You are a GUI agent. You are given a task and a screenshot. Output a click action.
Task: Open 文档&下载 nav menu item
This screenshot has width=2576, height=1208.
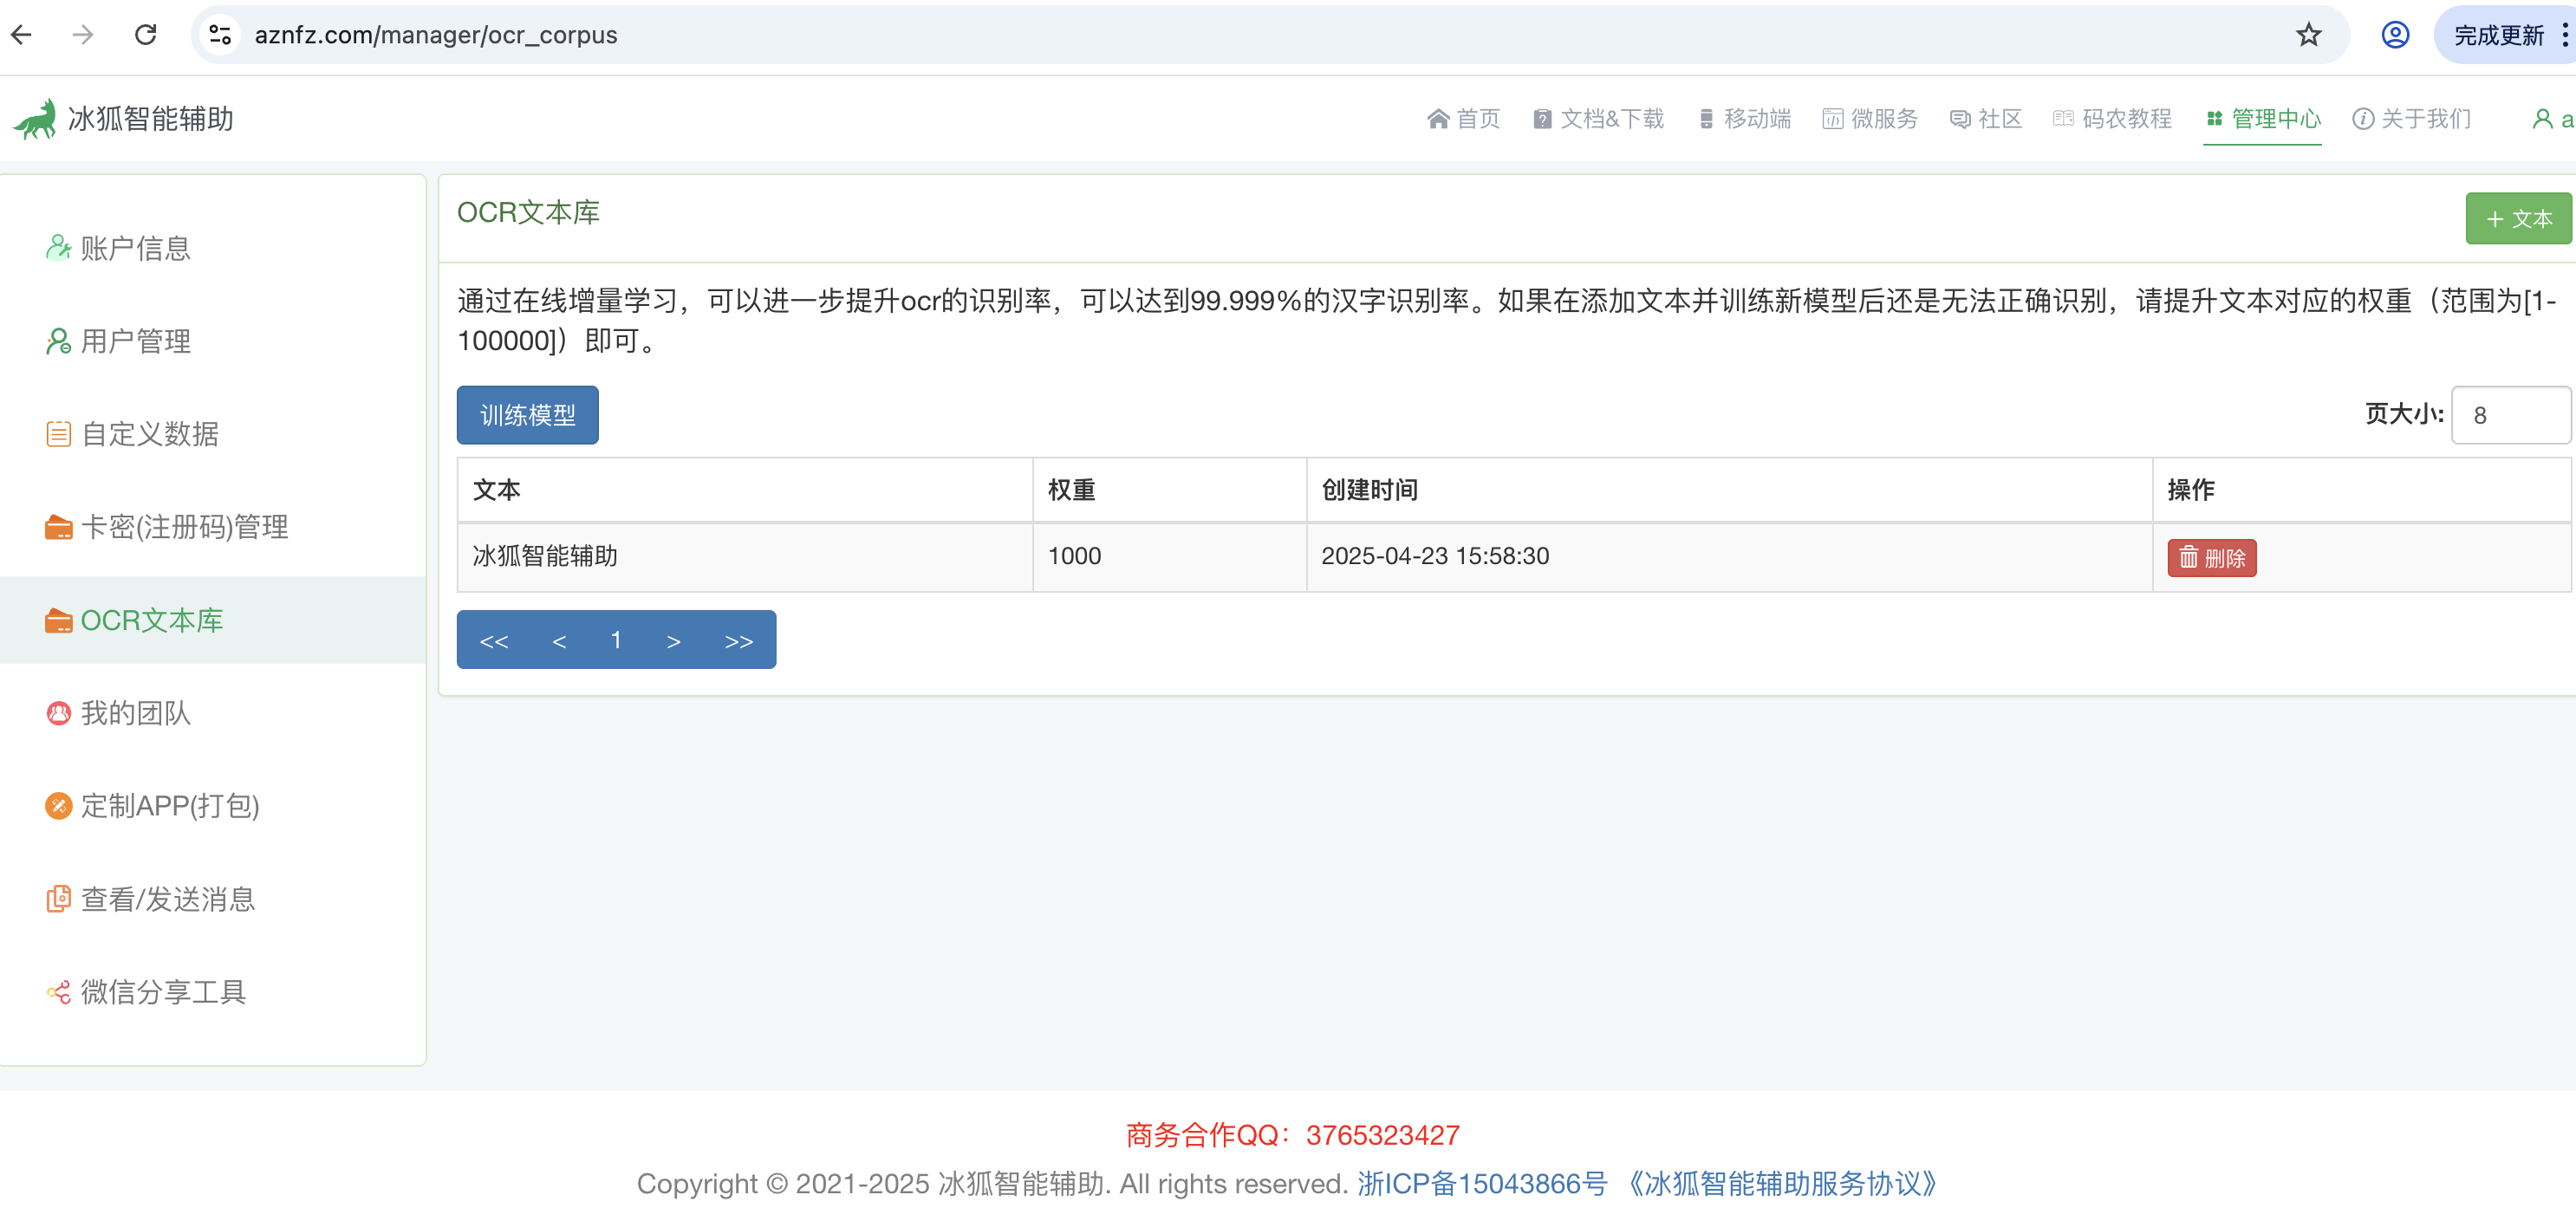1599,119
